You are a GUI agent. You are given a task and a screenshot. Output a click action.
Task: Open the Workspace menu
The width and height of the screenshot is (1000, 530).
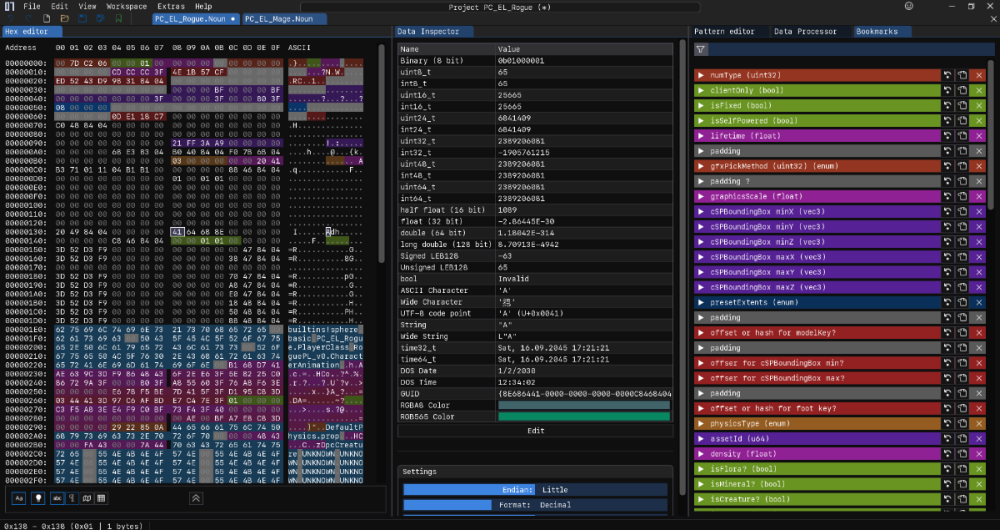pyautogui.click(x=126, y=6)
